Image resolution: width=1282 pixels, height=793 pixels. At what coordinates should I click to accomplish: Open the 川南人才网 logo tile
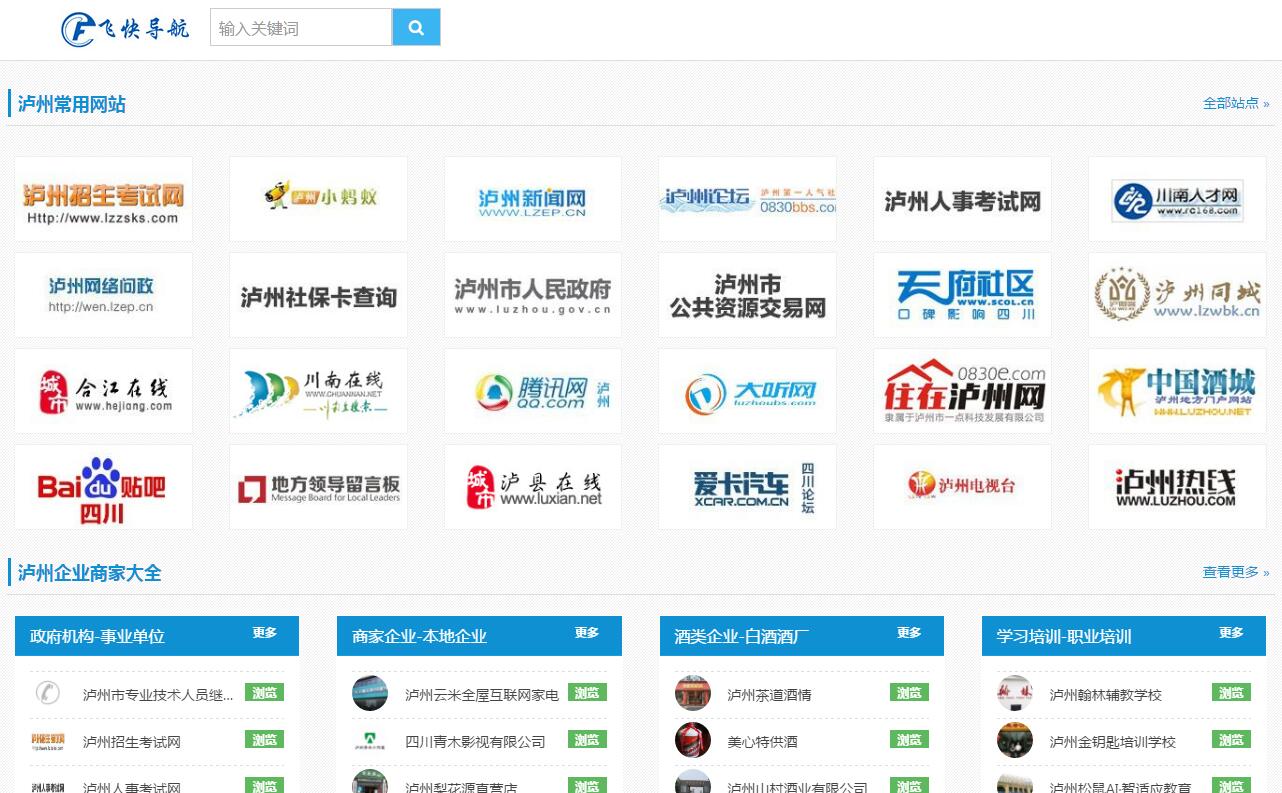tap(1176, 199)
